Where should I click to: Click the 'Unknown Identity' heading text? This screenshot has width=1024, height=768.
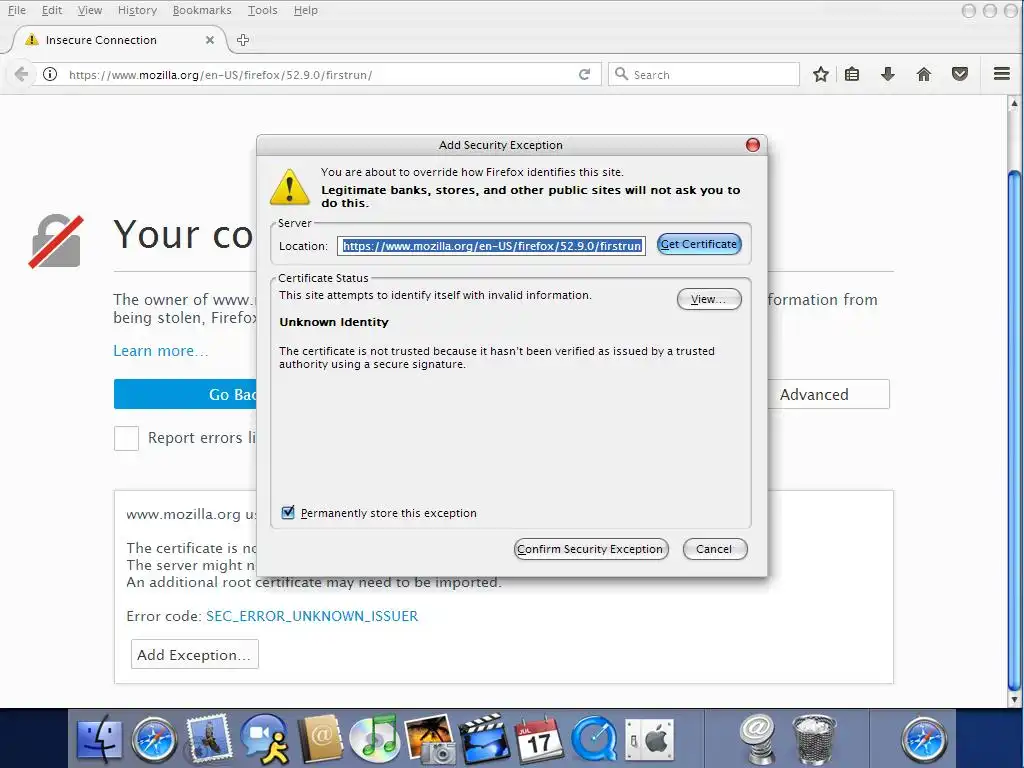tap(334, 322)
